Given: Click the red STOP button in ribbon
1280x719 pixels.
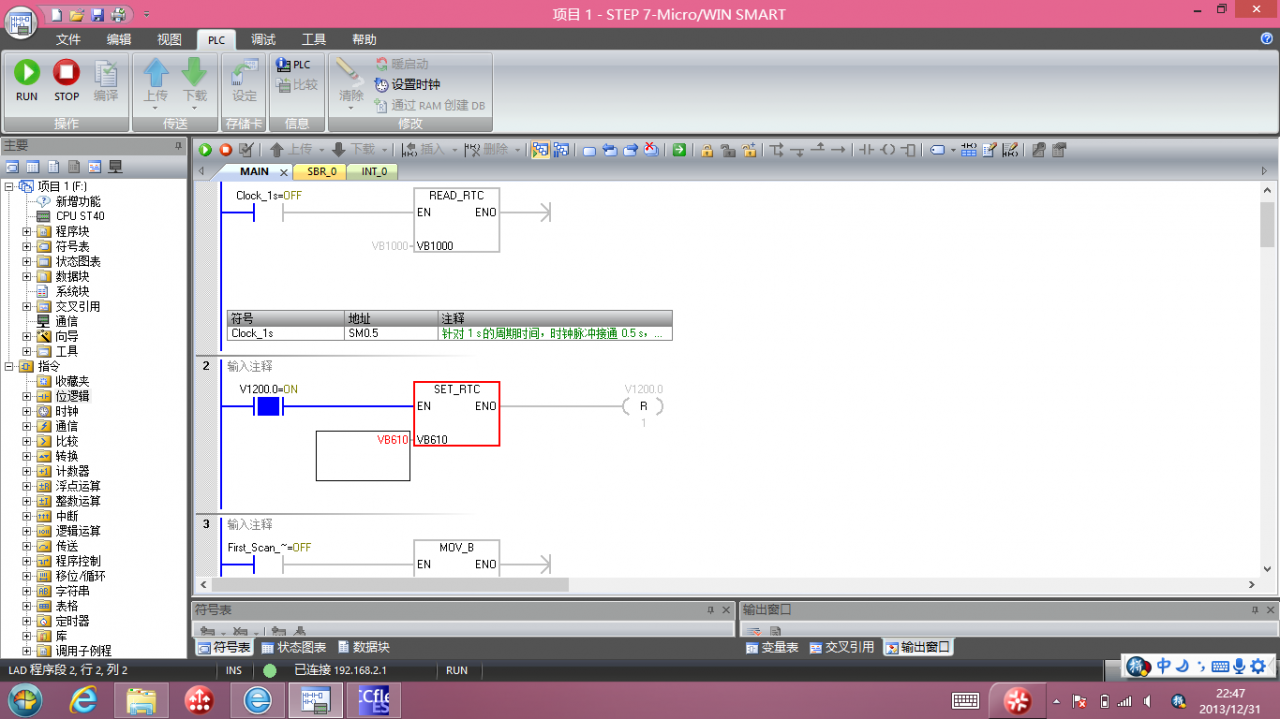Looking at the screenshot, I should (66, 81).
